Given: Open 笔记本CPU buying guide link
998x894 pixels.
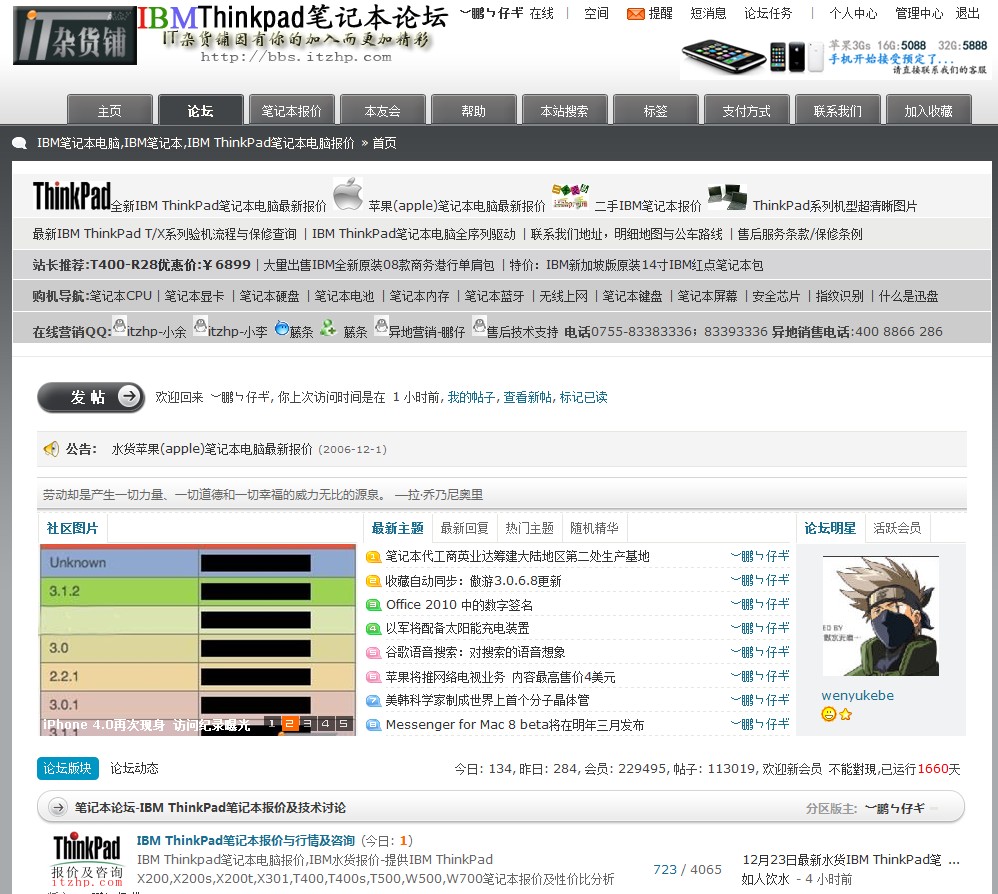Looking at the screenshot, I should tap(120, 296).
